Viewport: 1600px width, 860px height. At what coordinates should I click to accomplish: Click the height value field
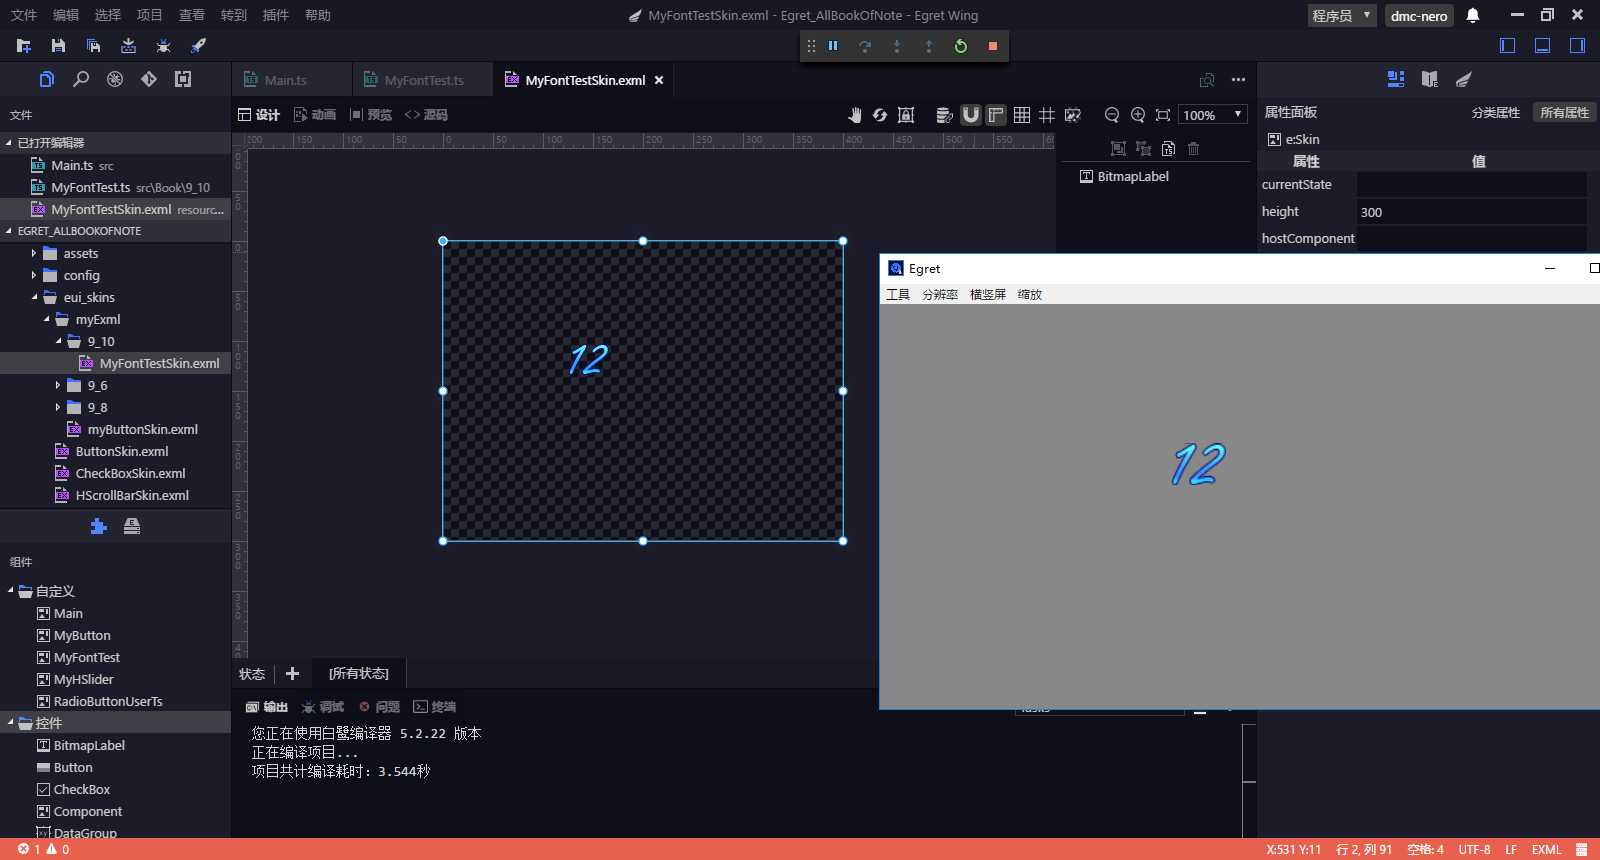[1471, 212]
